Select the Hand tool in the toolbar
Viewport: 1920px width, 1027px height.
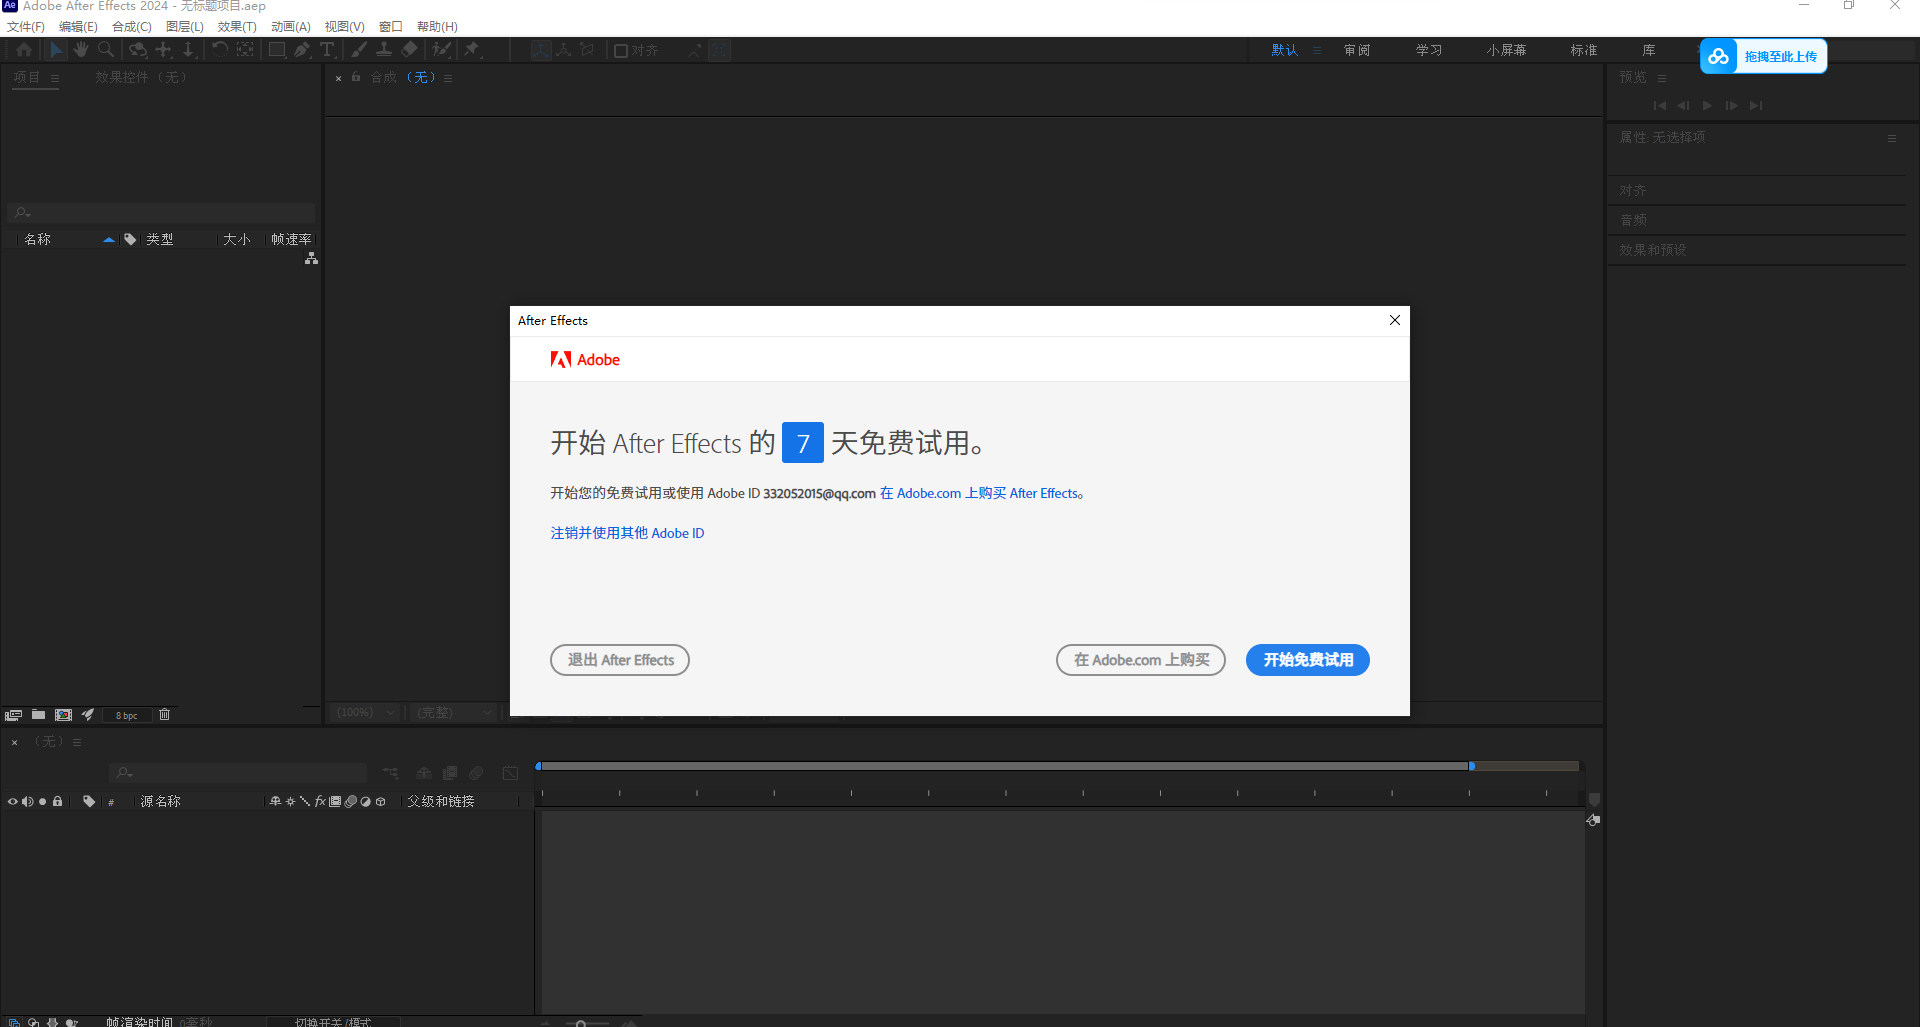coord(80,49)
